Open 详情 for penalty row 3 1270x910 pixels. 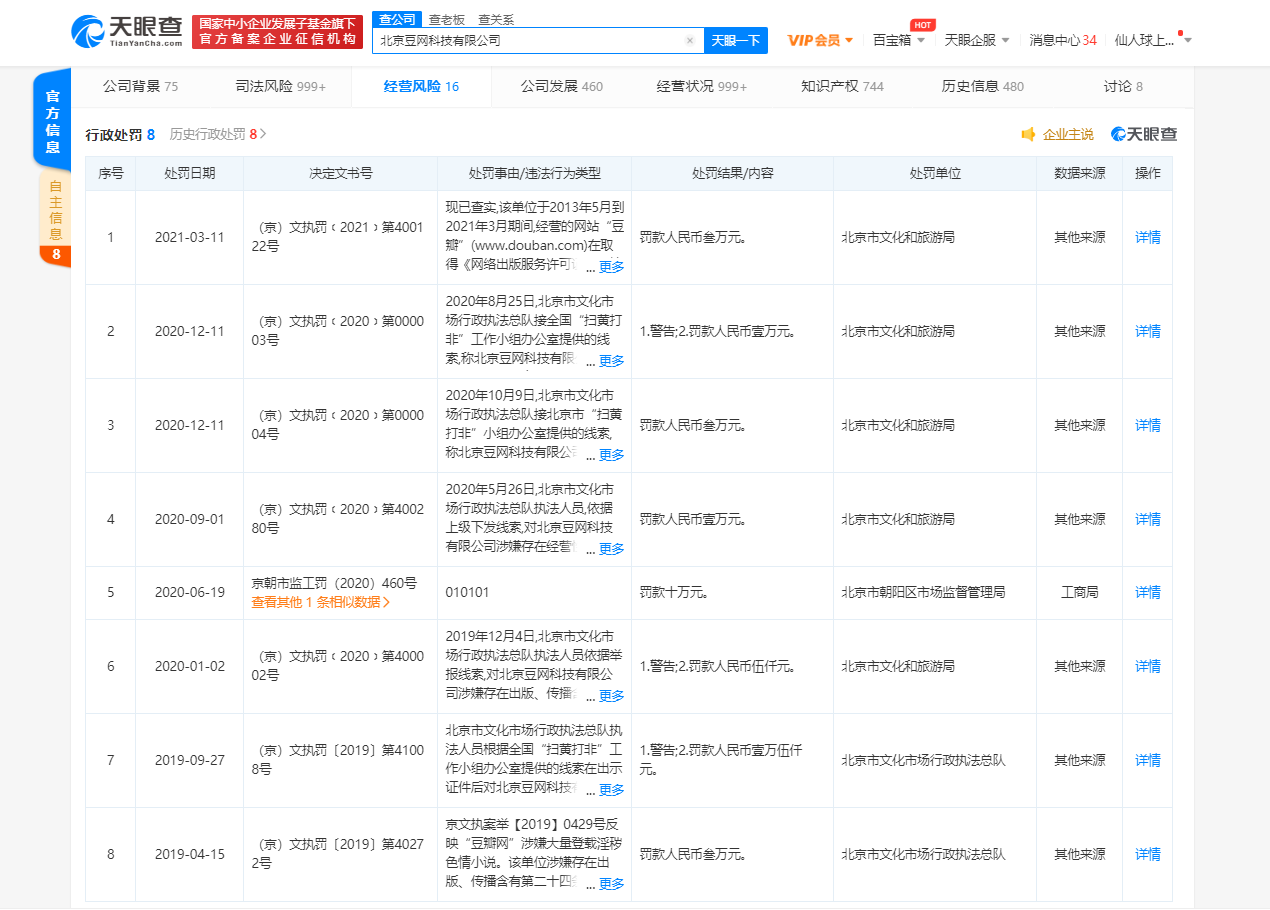pyautogui.click(x=1147, y=426)
